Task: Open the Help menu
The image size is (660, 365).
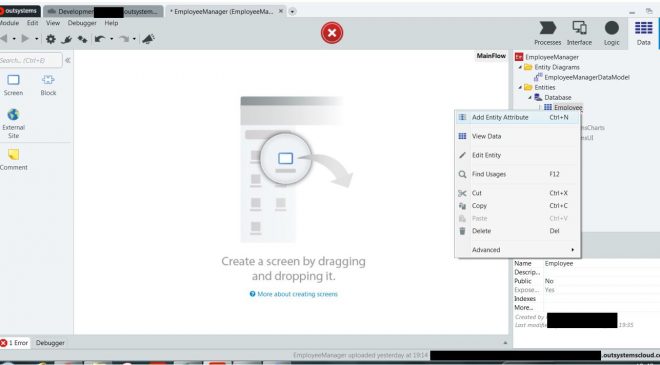Action: tap(111, 23)
